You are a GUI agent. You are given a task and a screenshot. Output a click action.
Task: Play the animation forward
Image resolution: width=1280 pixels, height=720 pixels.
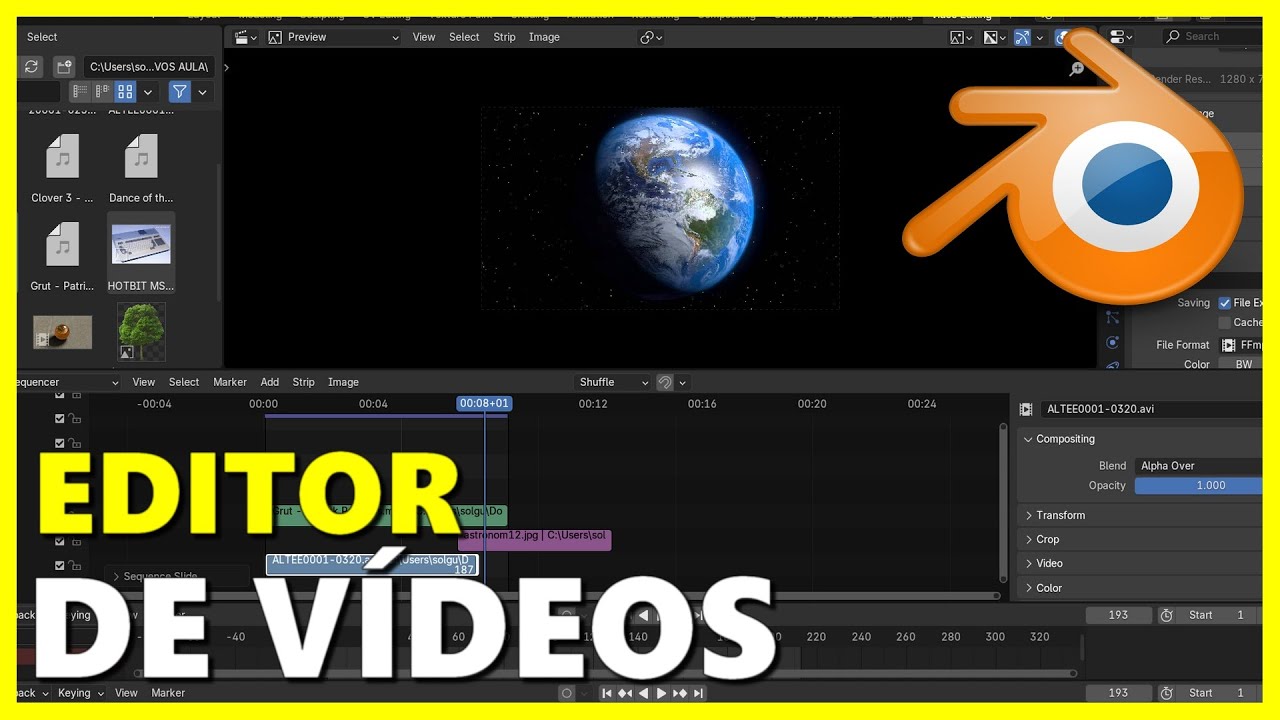click(661, 693)
